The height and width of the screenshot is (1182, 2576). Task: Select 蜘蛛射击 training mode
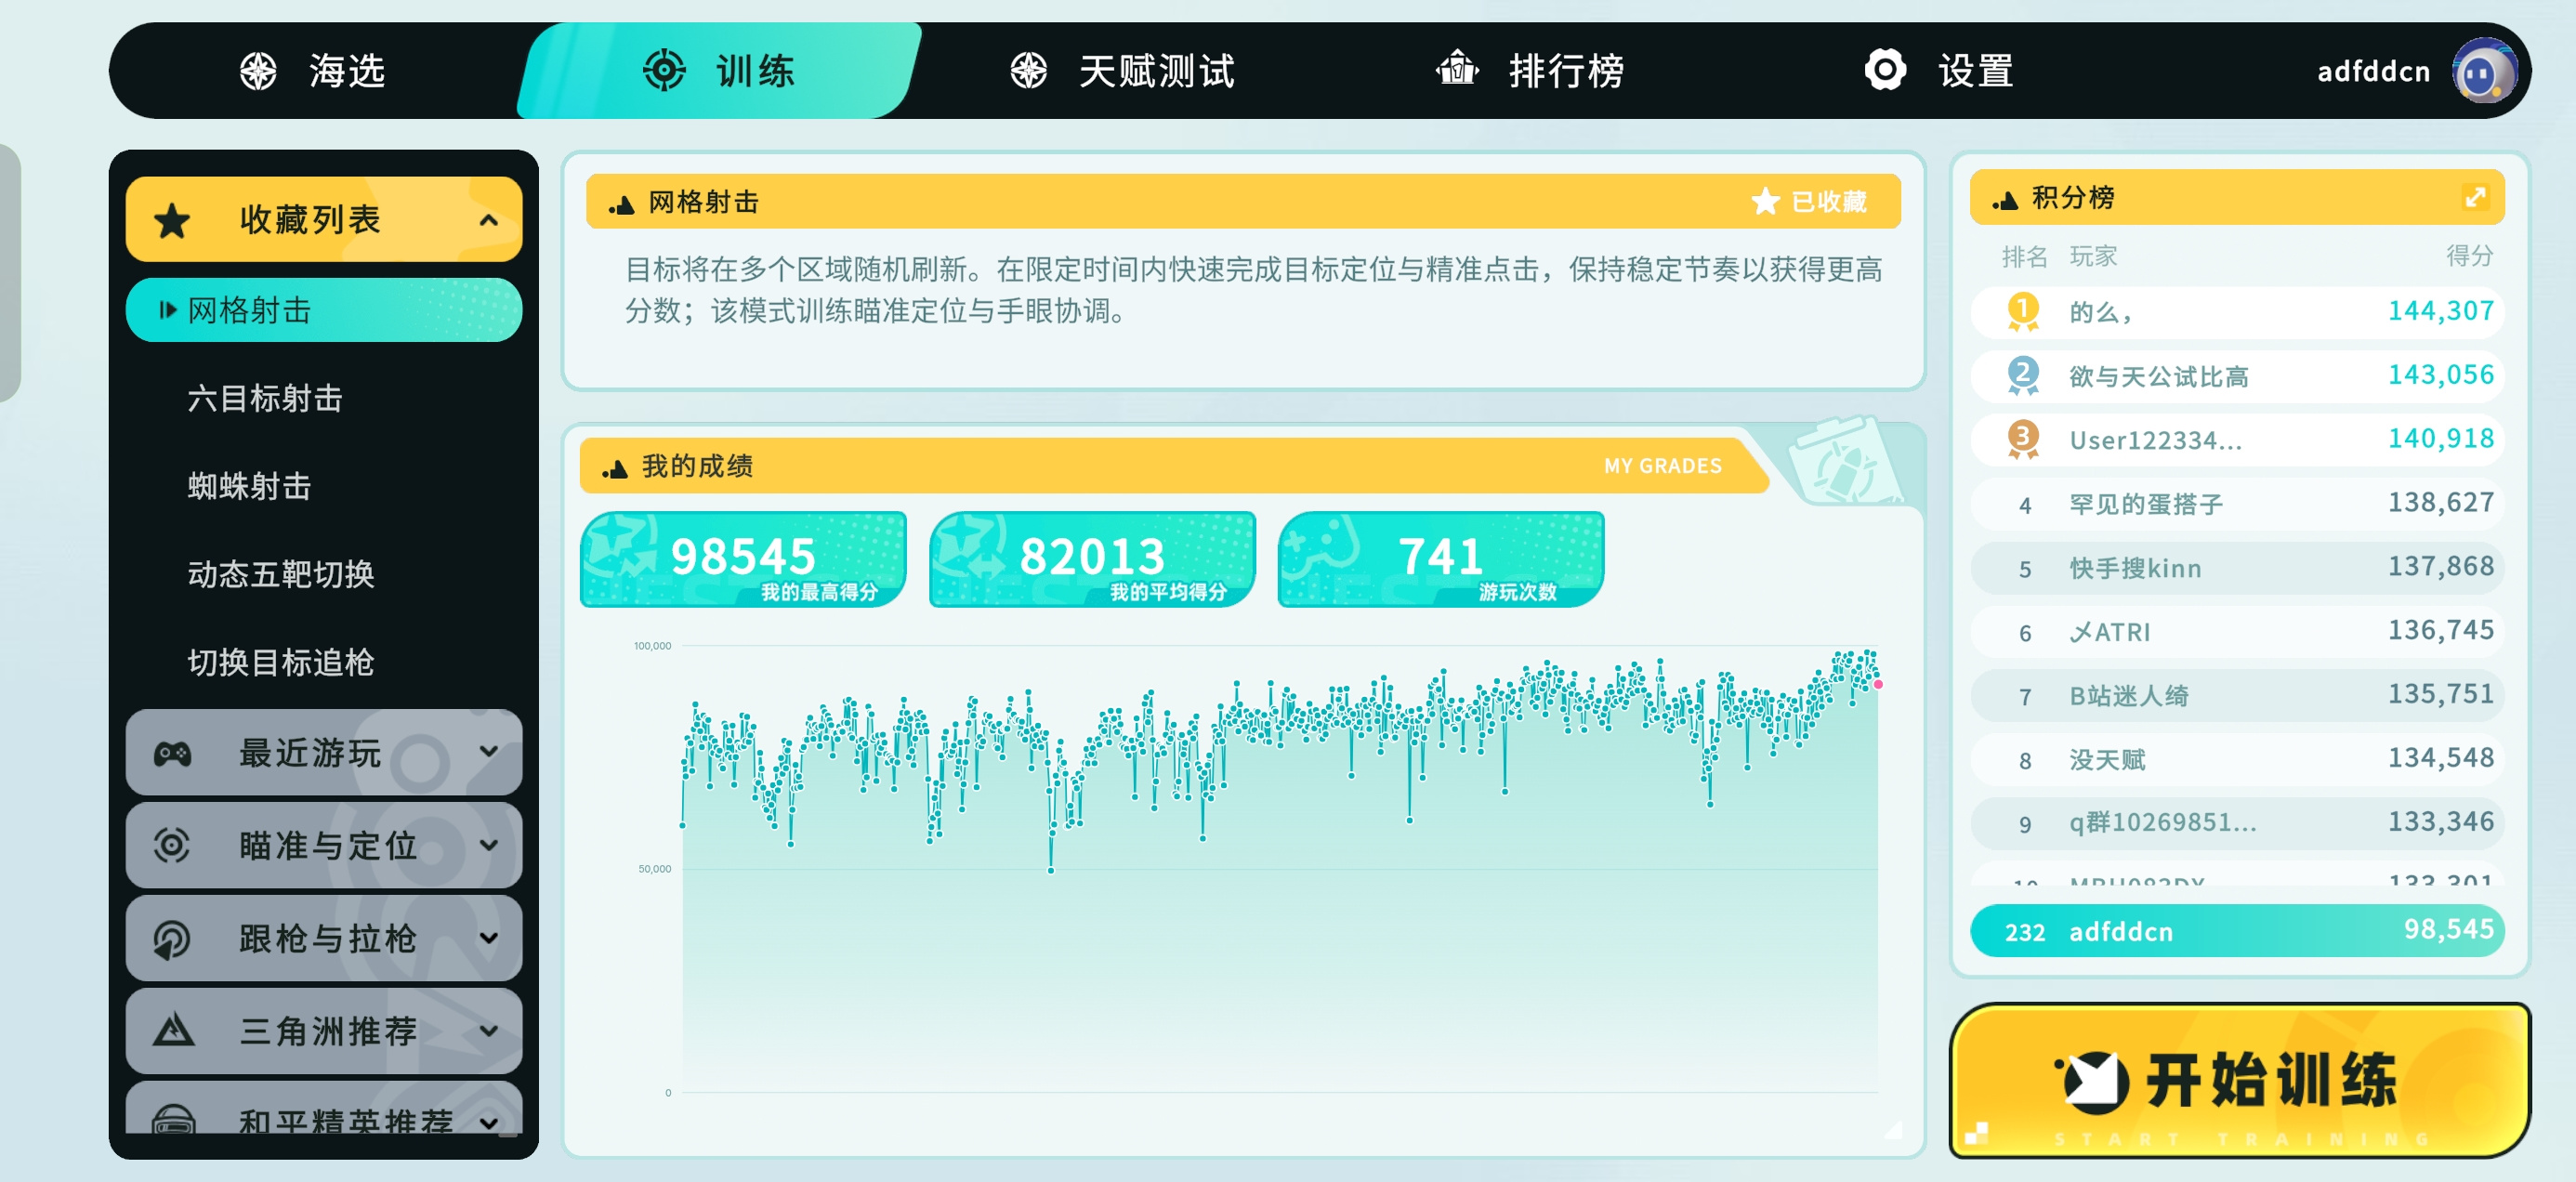[x=249, y=486]
